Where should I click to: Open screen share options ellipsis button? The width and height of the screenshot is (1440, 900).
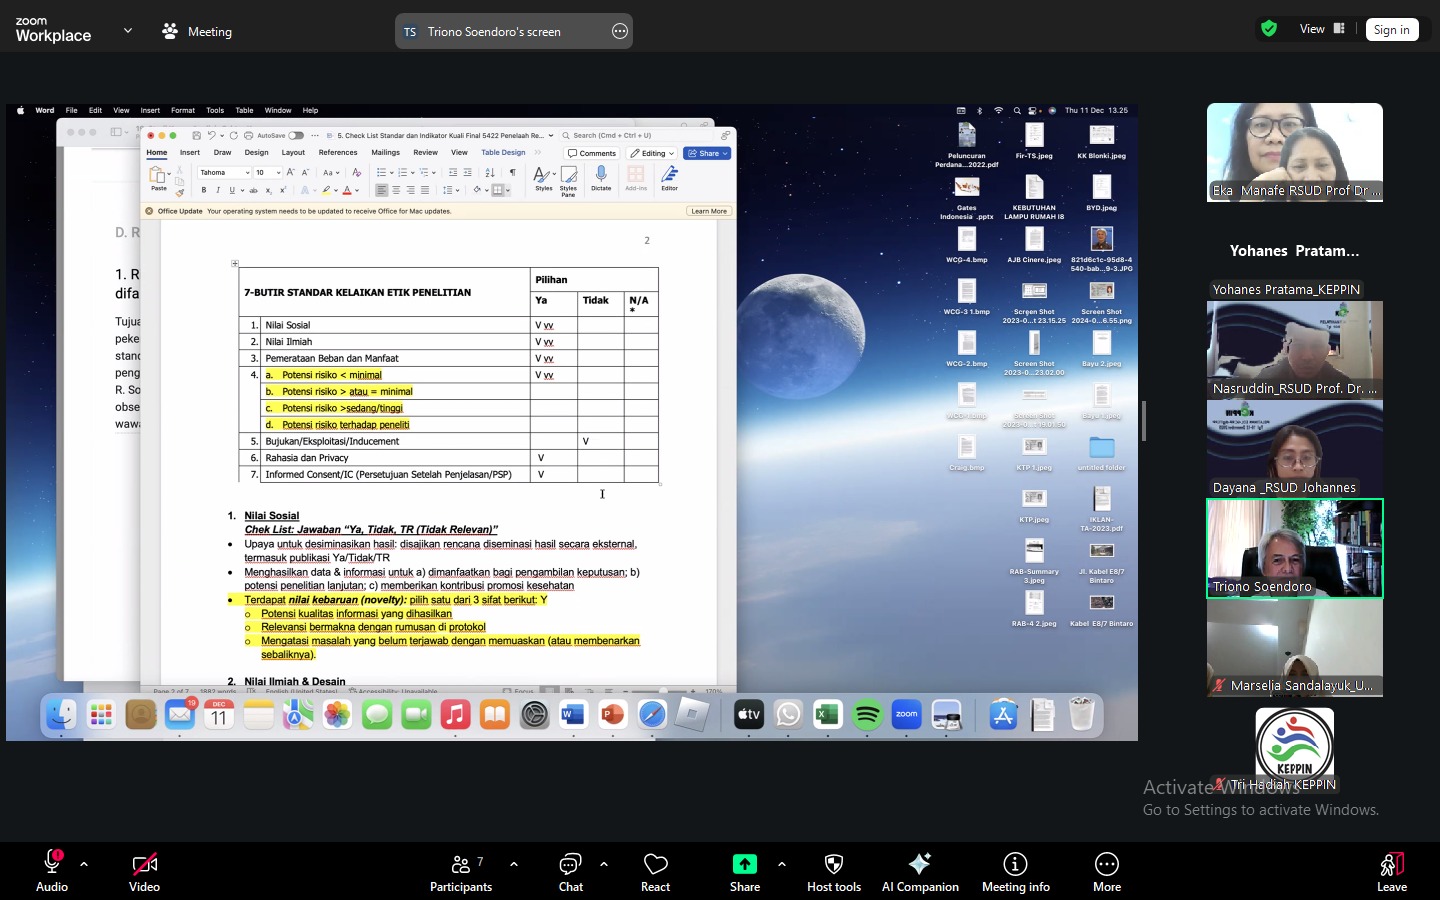620,31
